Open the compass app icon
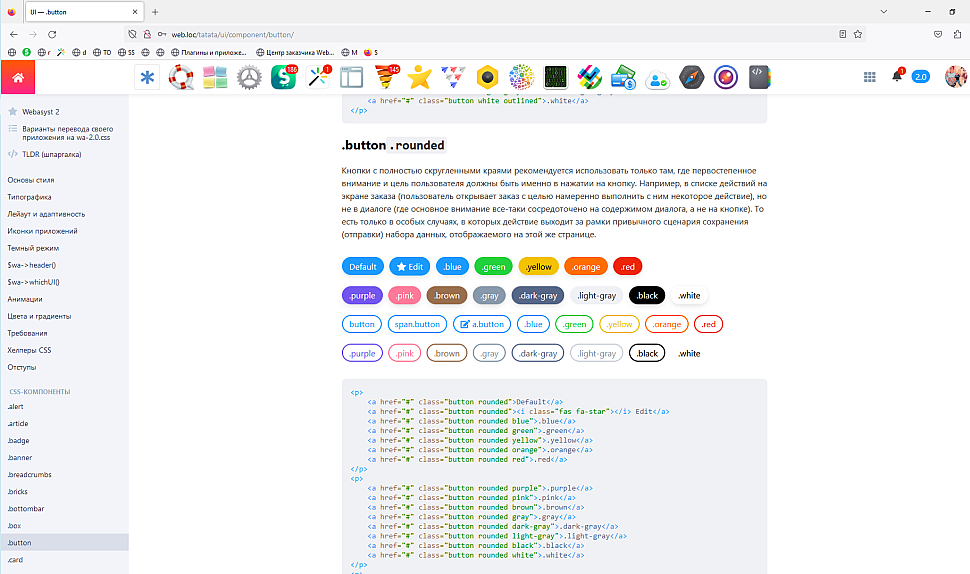Image resolution: width=970 pixels, height=574 pixels. (x=691, y=77)
